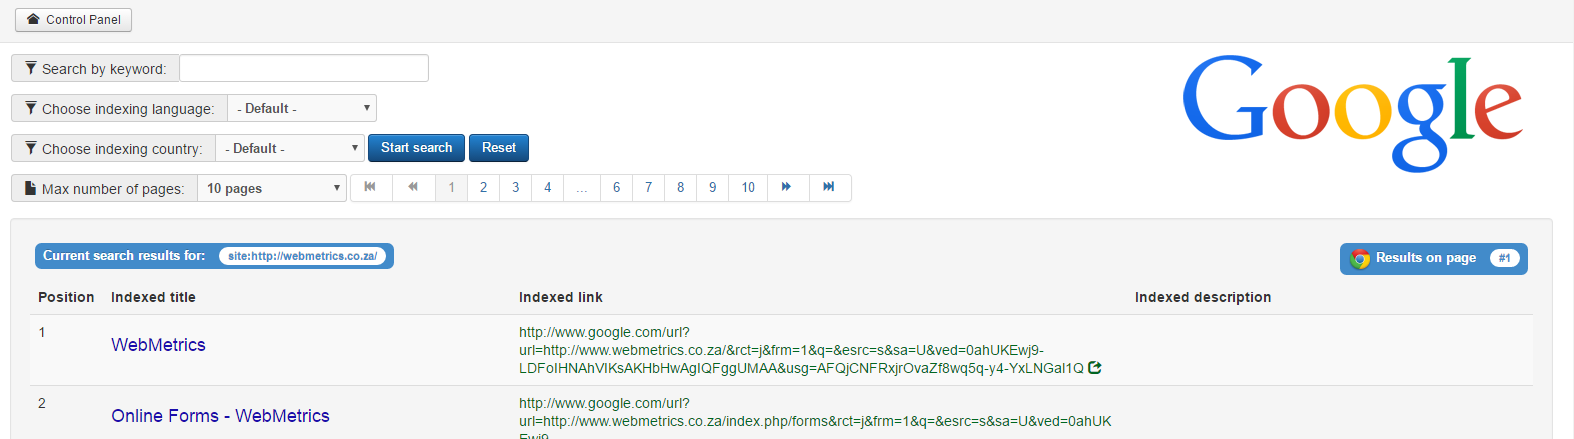Go to first page using pagination icon
1574x439 pixels.
coord(371,187)
